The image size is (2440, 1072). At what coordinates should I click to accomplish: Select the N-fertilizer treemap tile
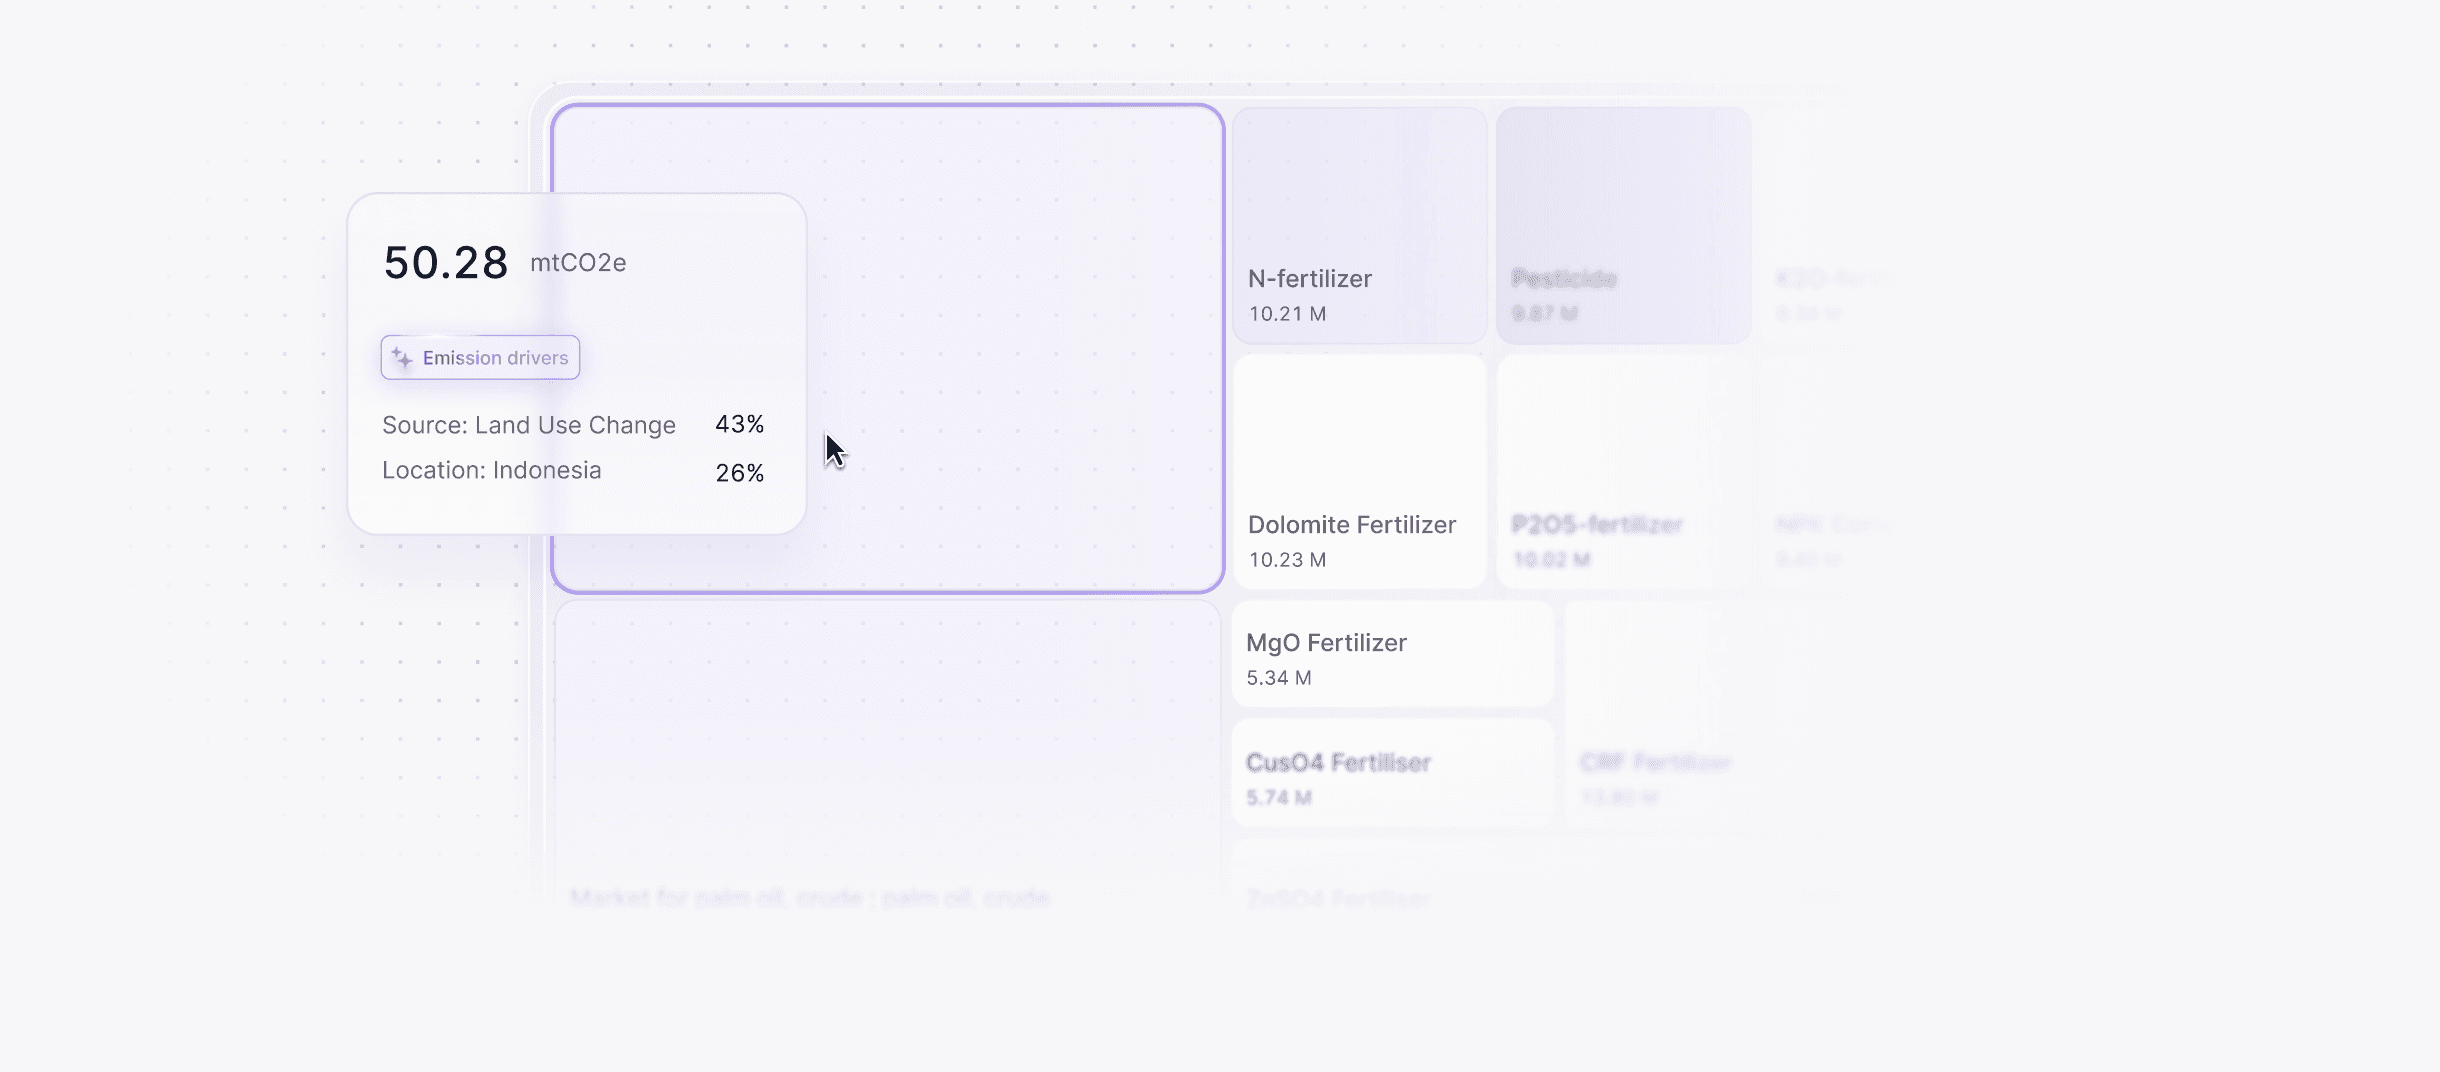point(1360,226)
